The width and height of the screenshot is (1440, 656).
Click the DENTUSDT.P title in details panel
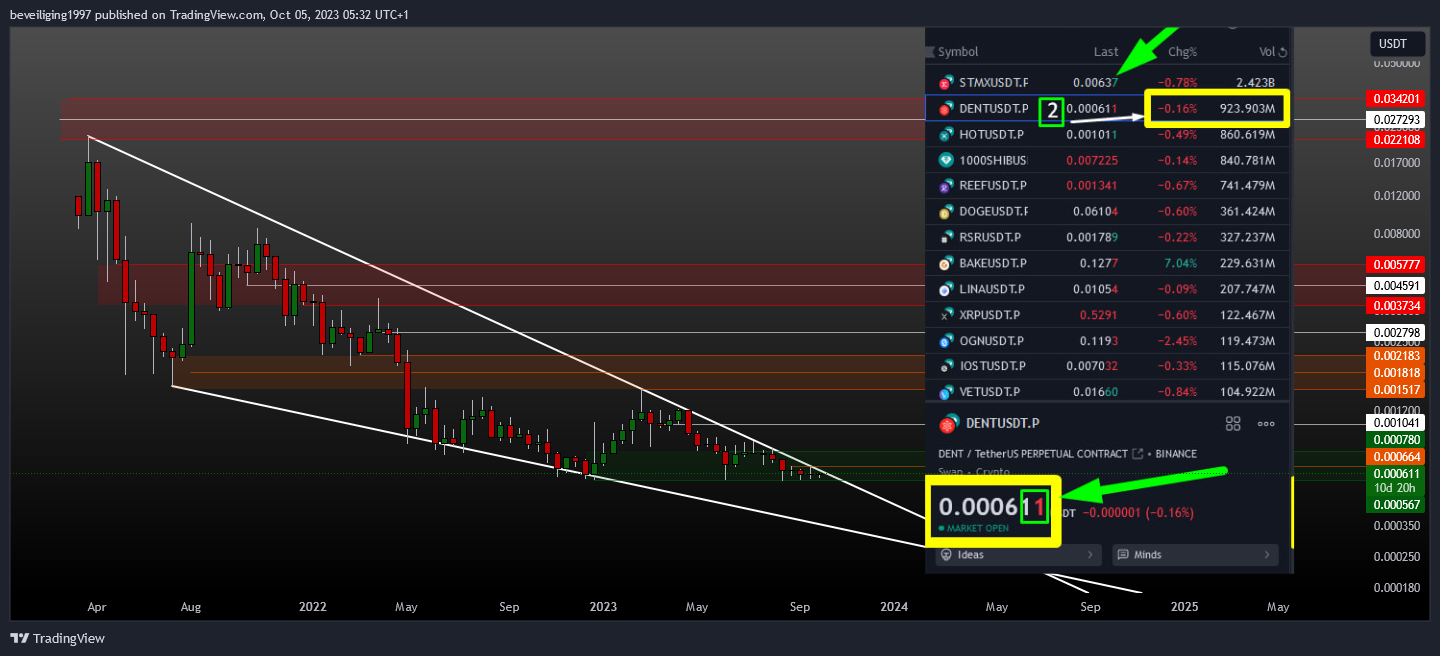[1003, 424]
